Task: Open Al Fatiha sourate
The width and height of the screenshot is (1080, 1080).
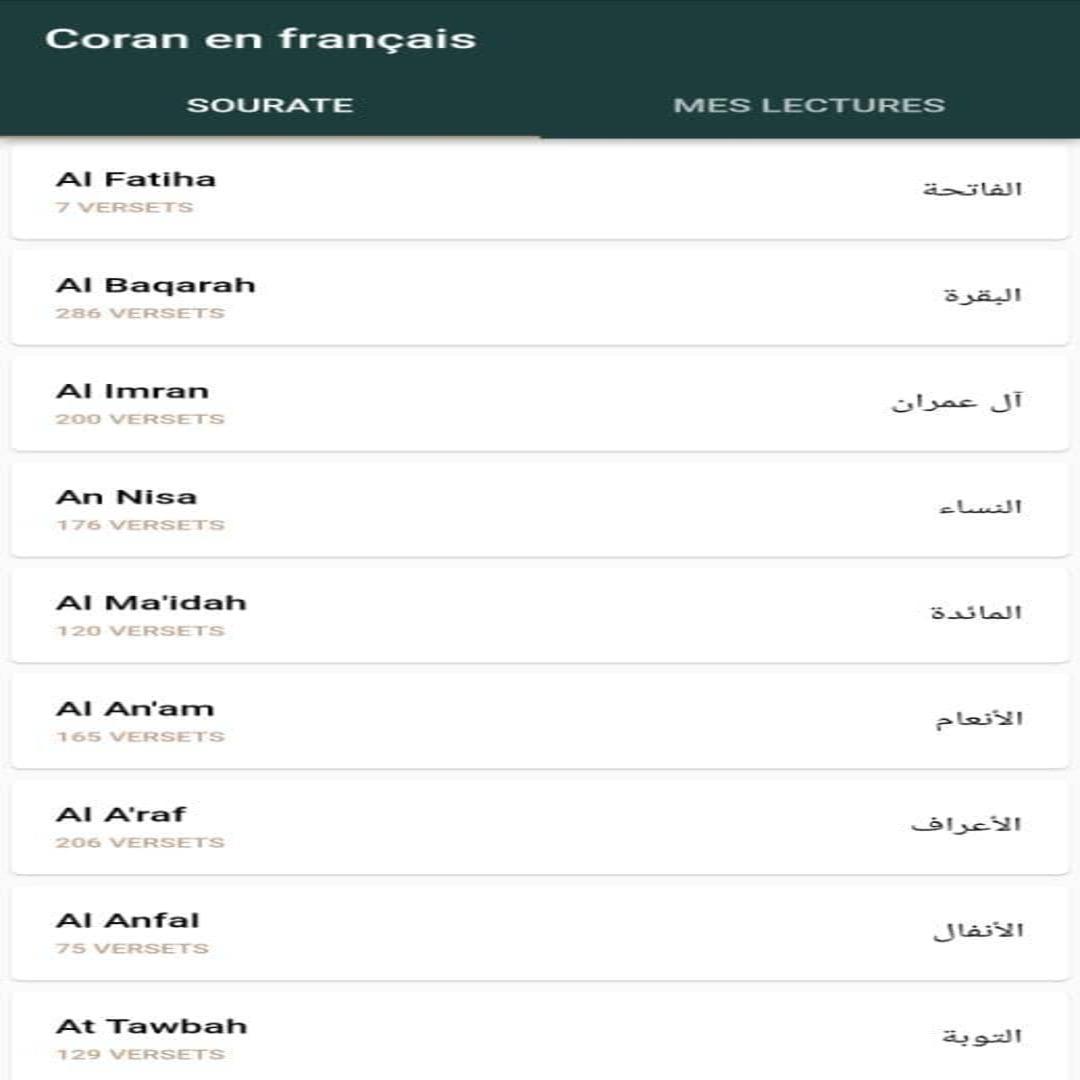Action: click(x=540, y=191)
